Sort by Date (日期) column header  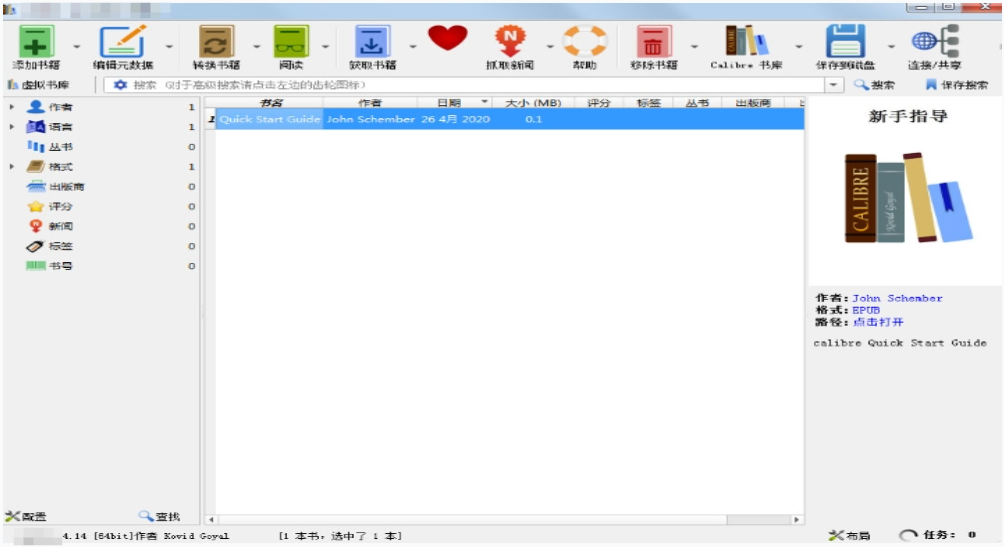(455, 102)
